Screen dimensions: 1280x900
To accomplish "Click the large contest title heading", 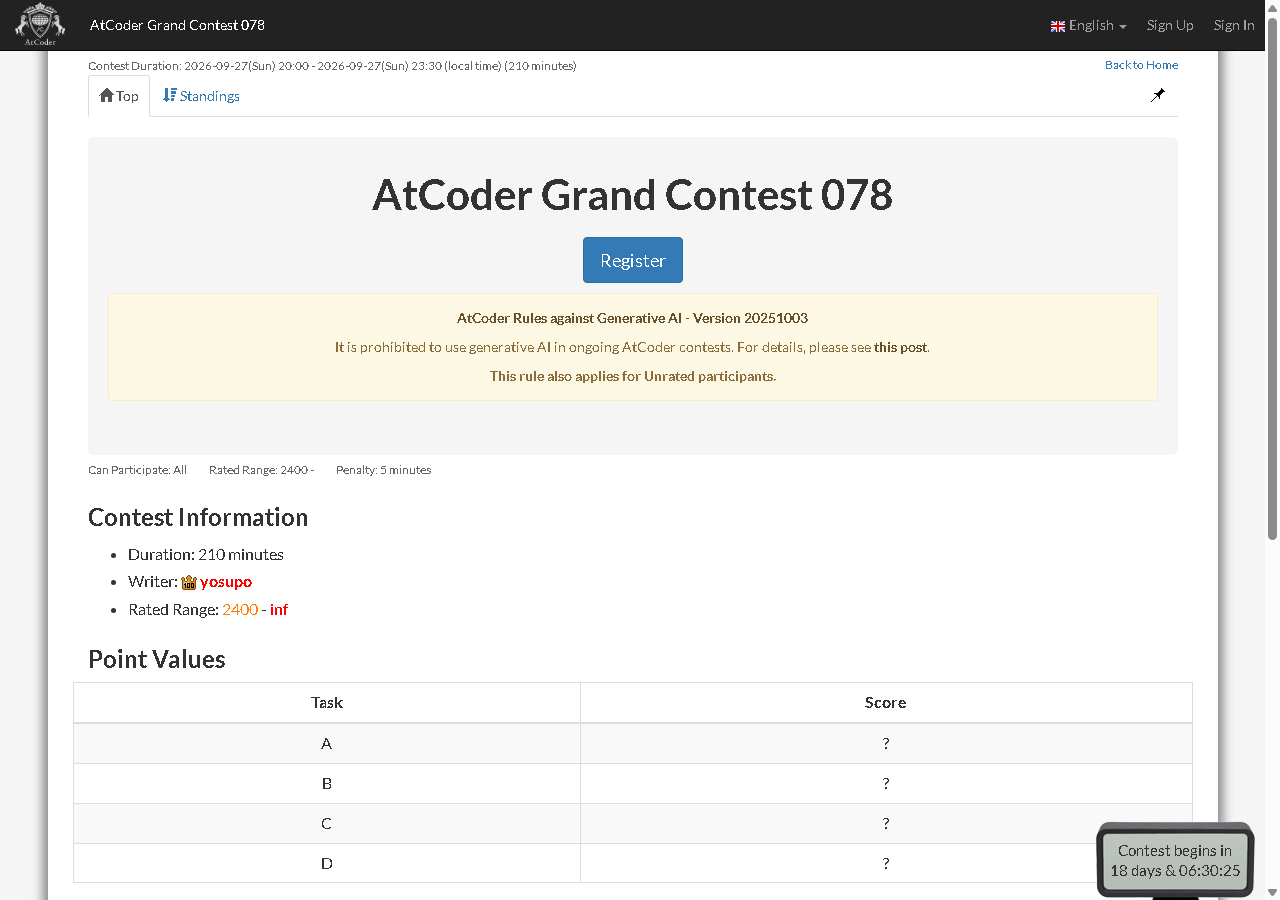I will click(x=633, y=195).
